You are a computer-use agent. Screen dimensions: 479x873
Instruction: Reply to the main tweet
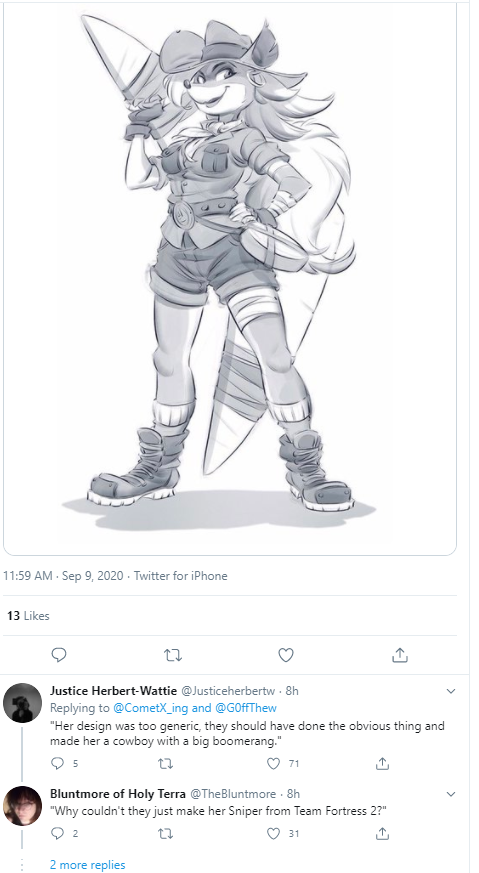[x=58, y=655]
